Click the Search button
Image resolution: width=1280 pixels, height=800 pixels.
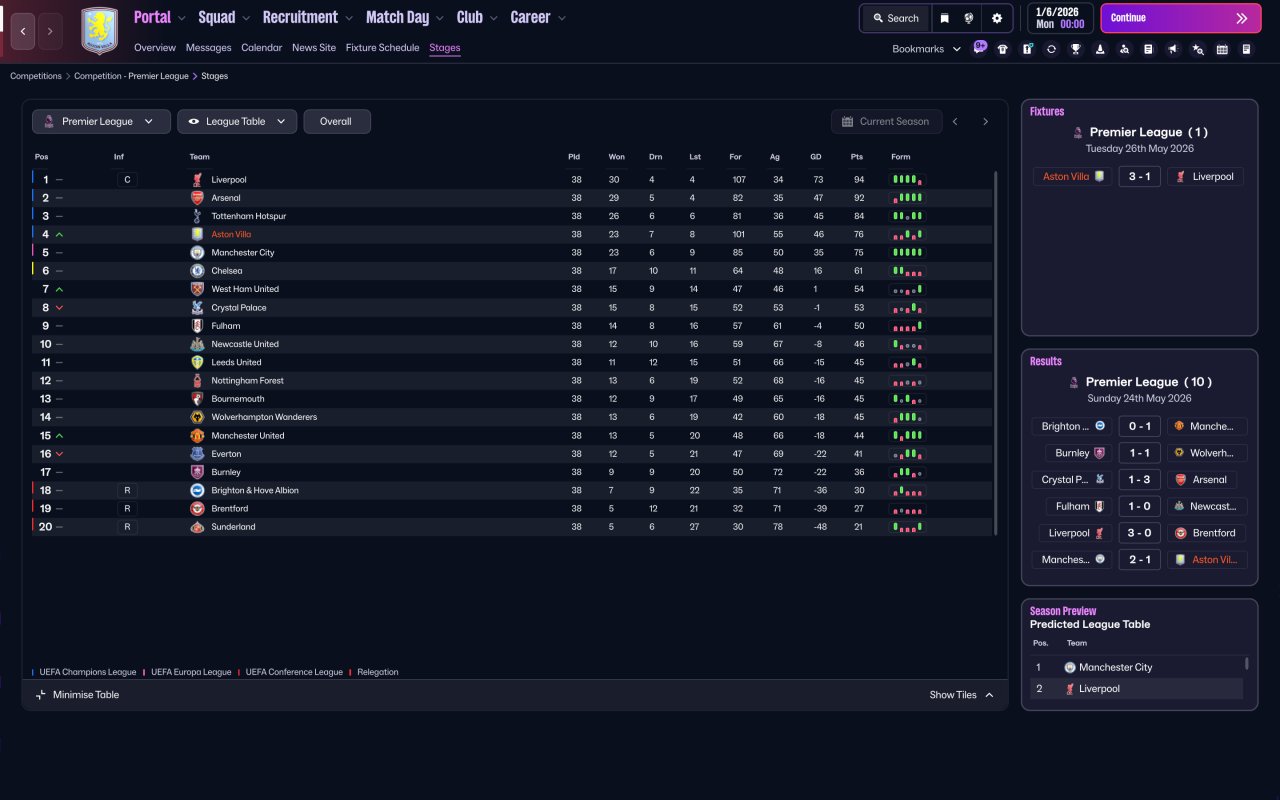click(895, 18)
